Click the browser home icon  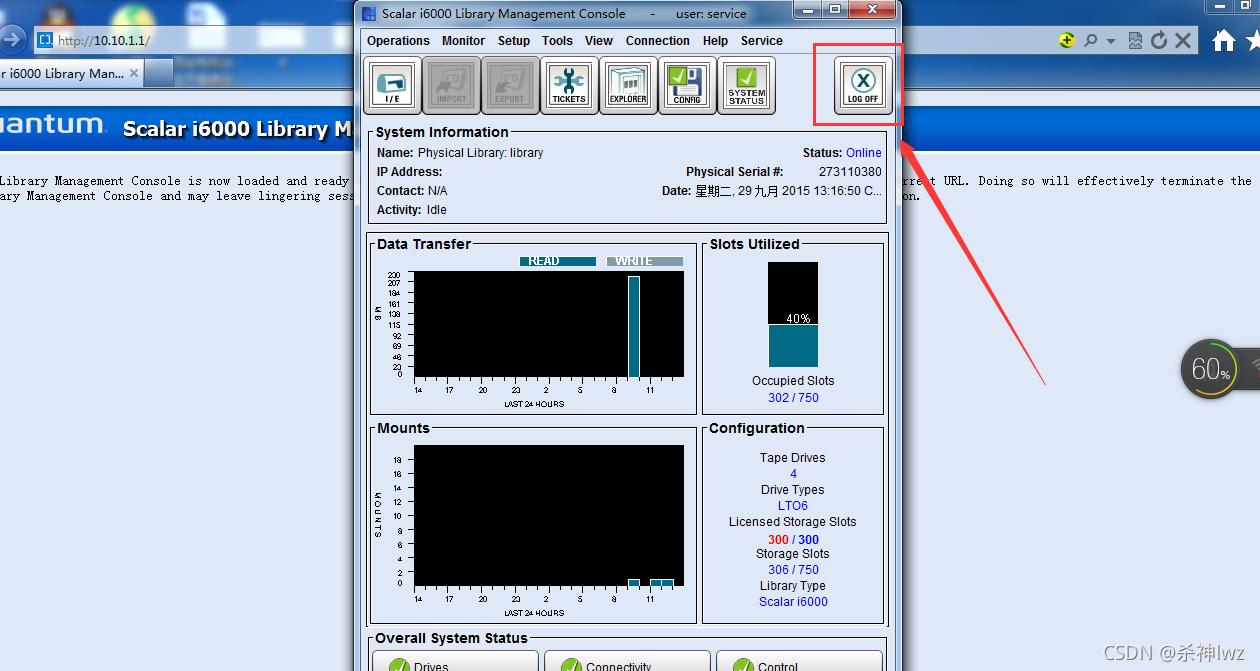[x=1224, y=40]
